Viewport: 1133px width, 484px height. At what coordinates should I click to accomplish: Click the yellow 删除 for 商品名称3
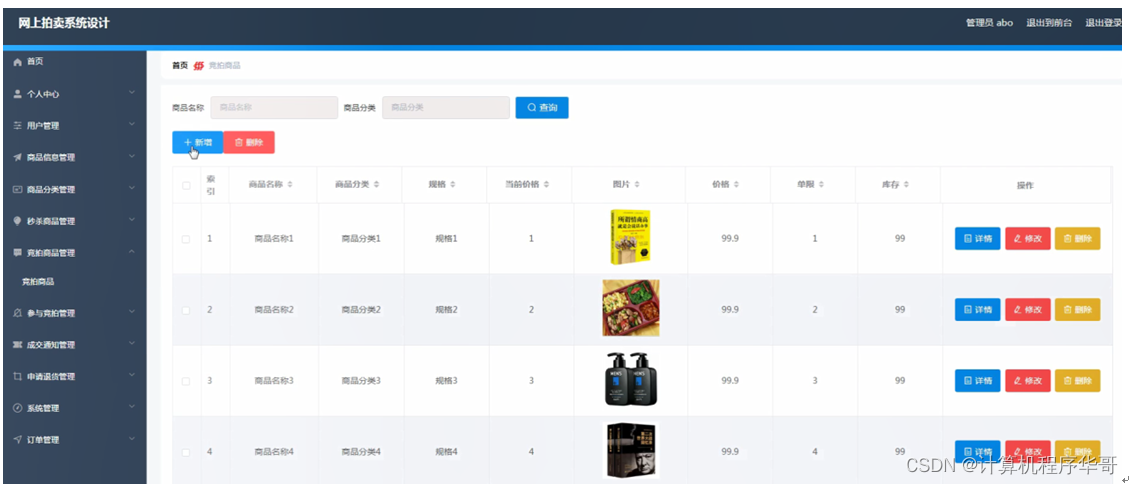coord(1077,380)
